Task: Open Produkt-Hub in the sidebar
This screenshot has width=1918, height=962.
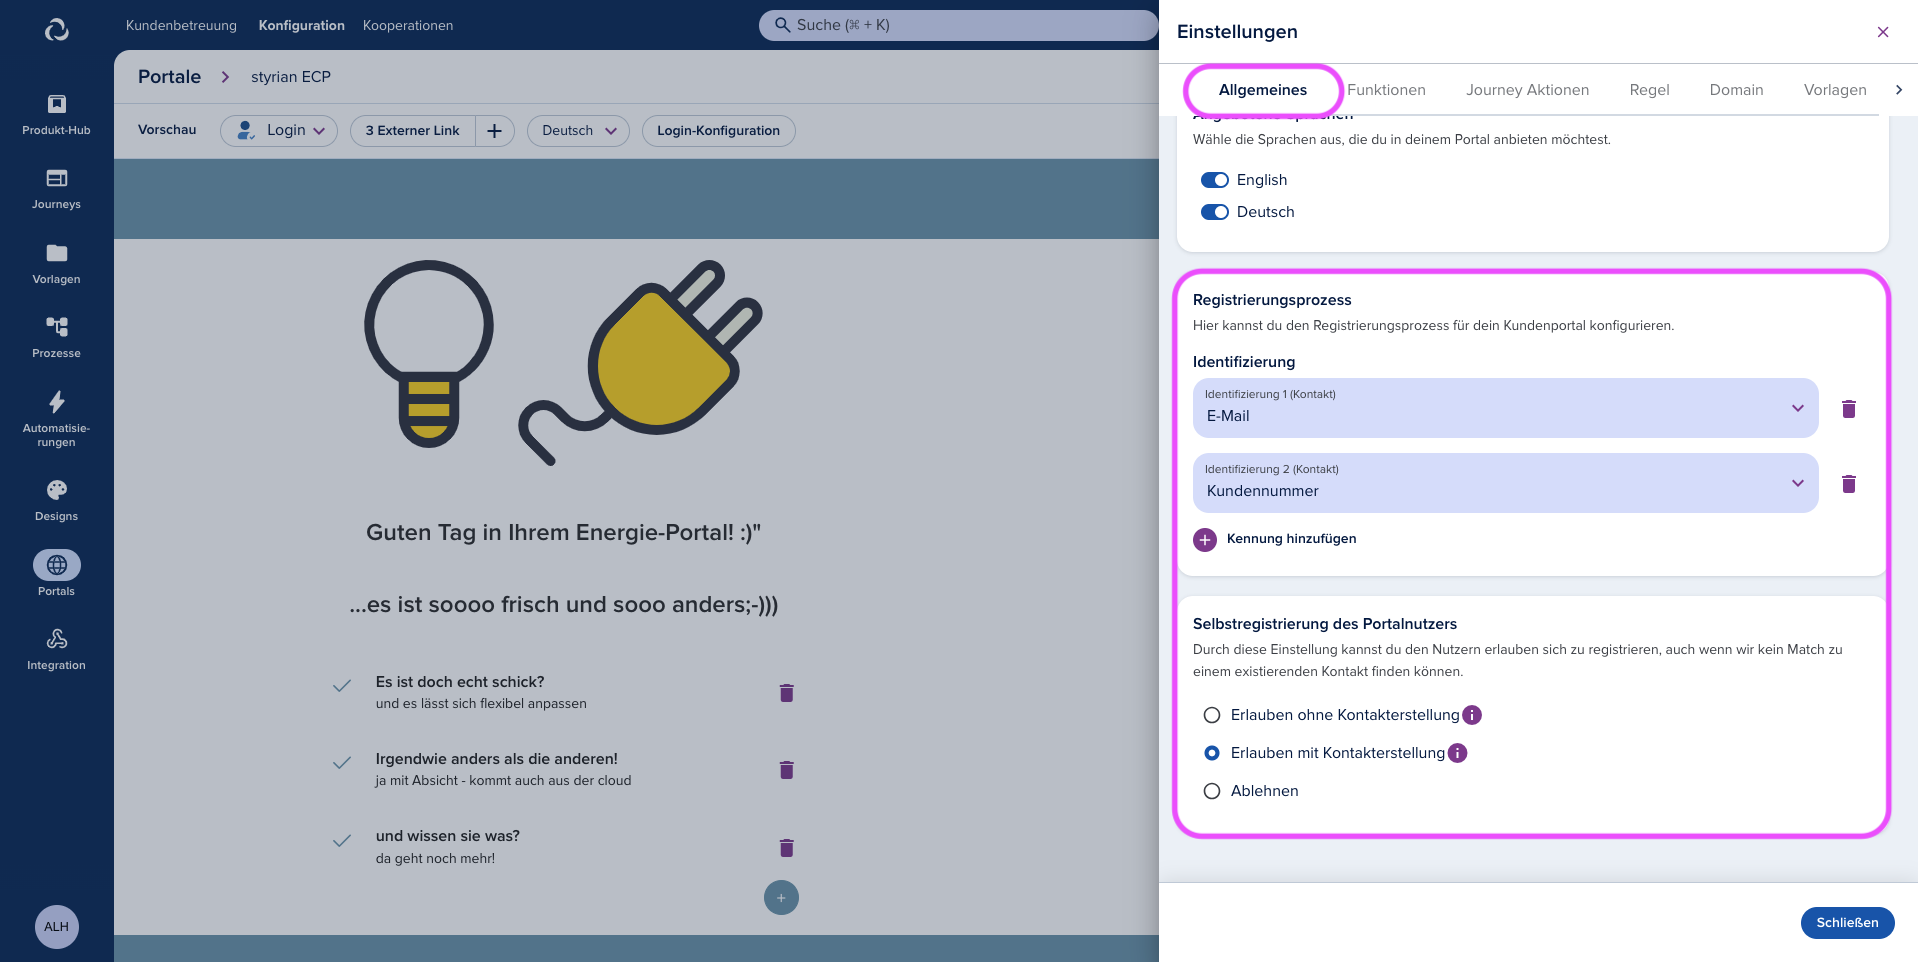Action: point(56,115)
